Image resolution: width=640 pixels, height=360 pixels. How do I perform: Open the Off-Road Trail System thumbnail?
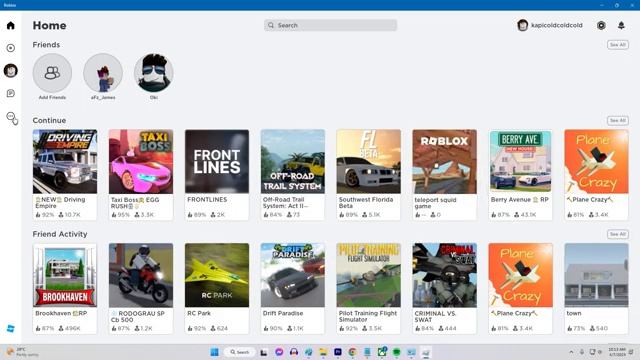[x=293, y=162]
